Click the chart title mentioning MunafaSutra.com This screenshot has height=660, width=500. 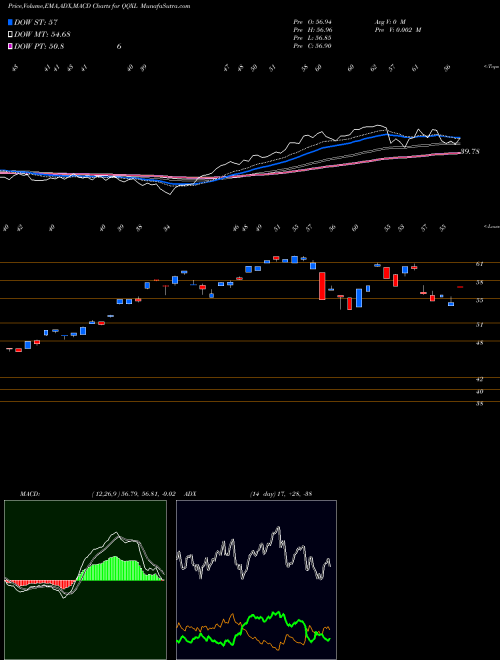coord(99,6)
